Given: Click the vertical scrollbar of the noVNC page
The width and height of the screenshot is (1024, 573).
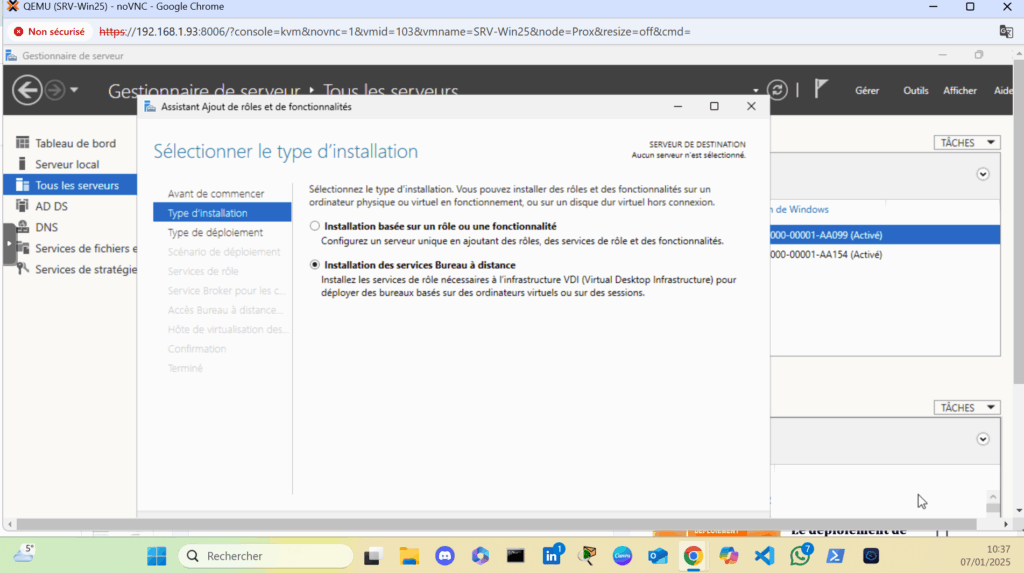Looking at the screenshot, I should 1019,222.
